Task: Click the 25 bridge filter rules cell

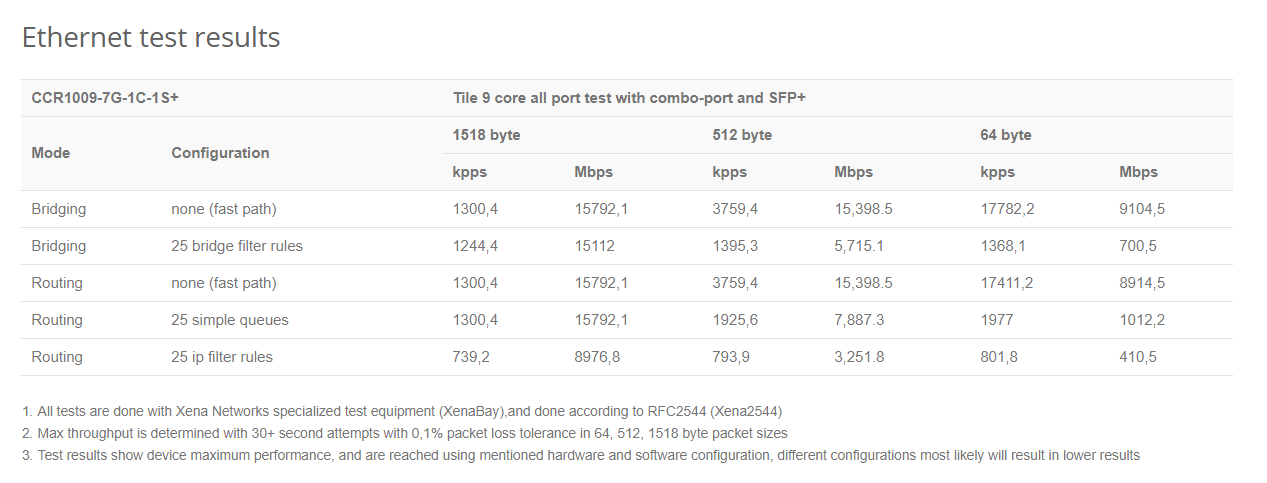Action: point(237,246)
